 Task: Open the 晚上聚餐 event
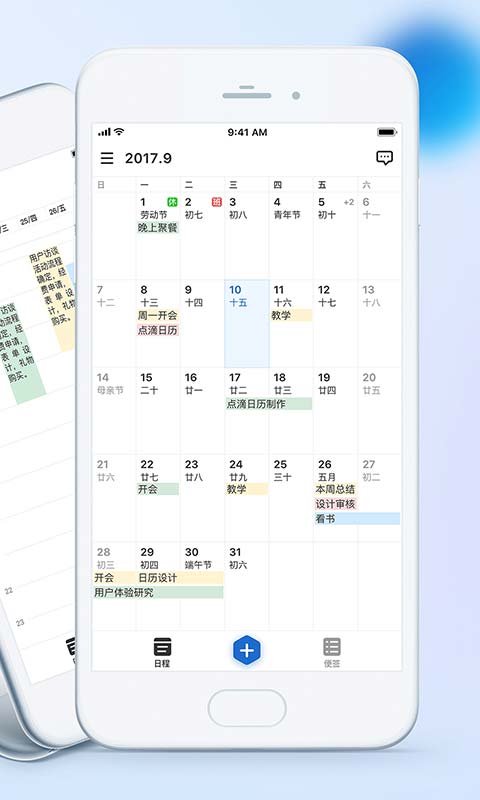click(x=158, y=228)
